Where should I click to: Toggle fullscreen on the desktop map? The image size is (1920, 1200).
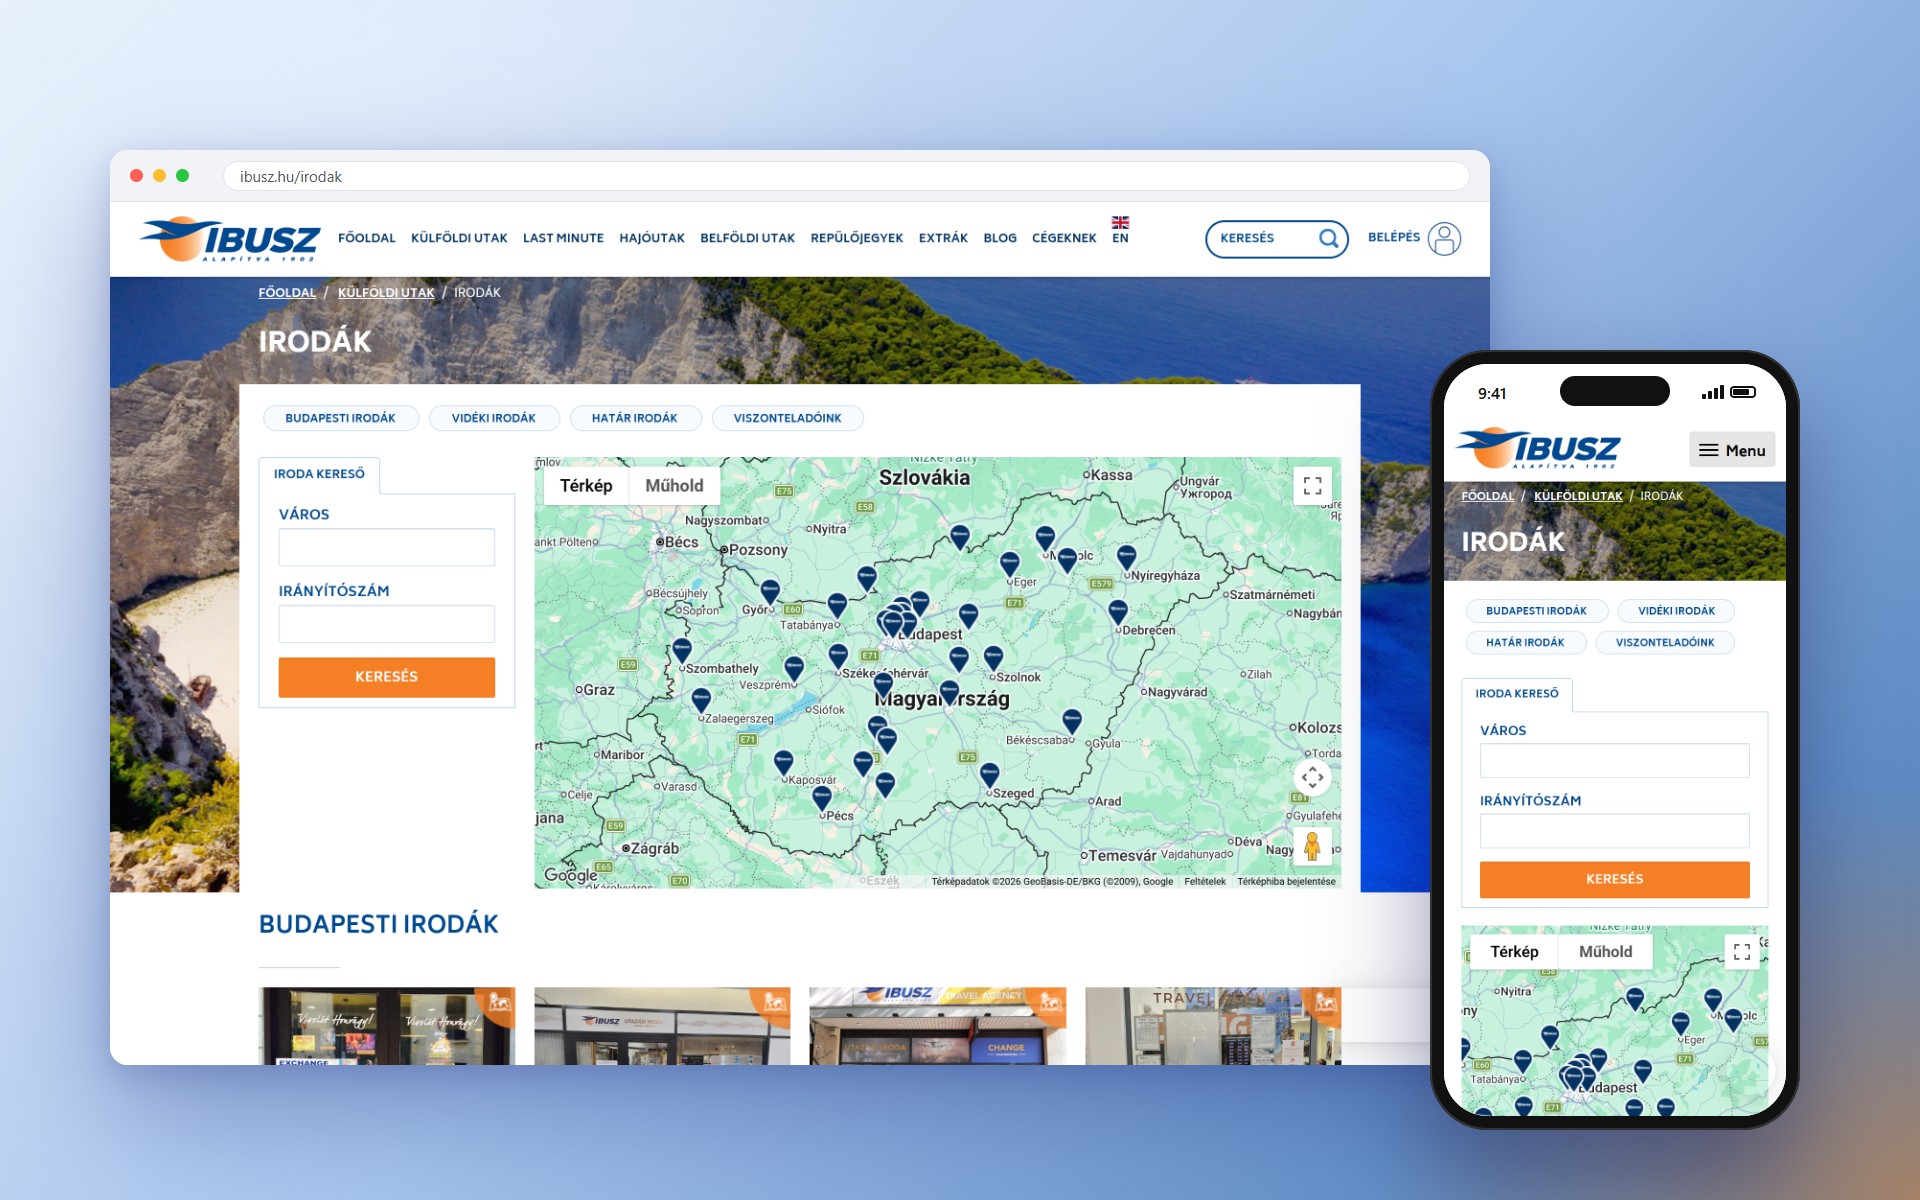[1312, 486]
